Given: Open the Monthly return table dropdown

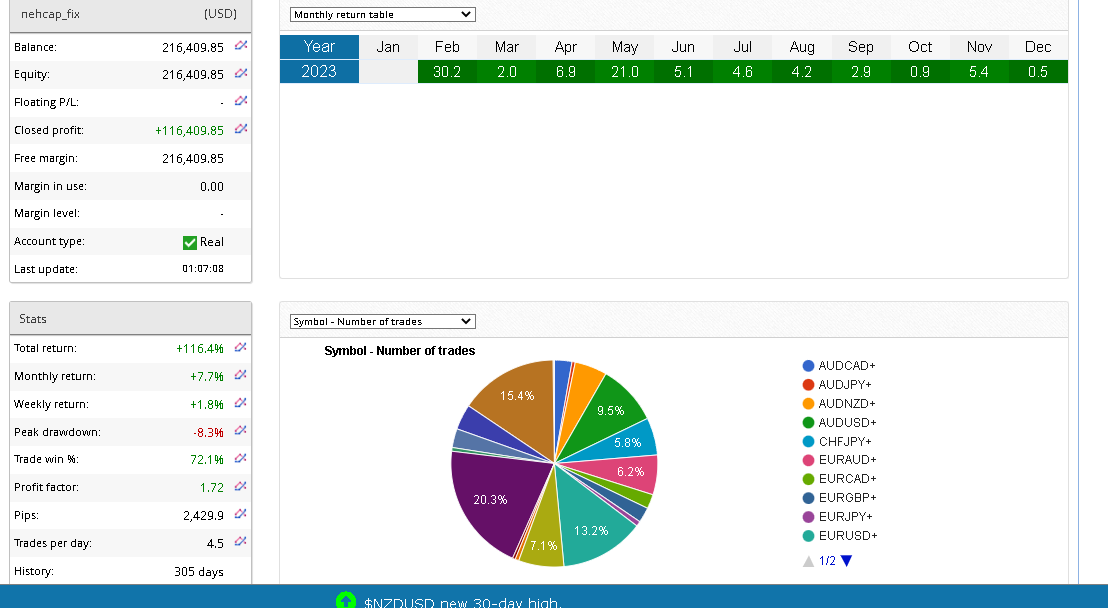Looking at the screenshot, I should click(x=383, y=15).
